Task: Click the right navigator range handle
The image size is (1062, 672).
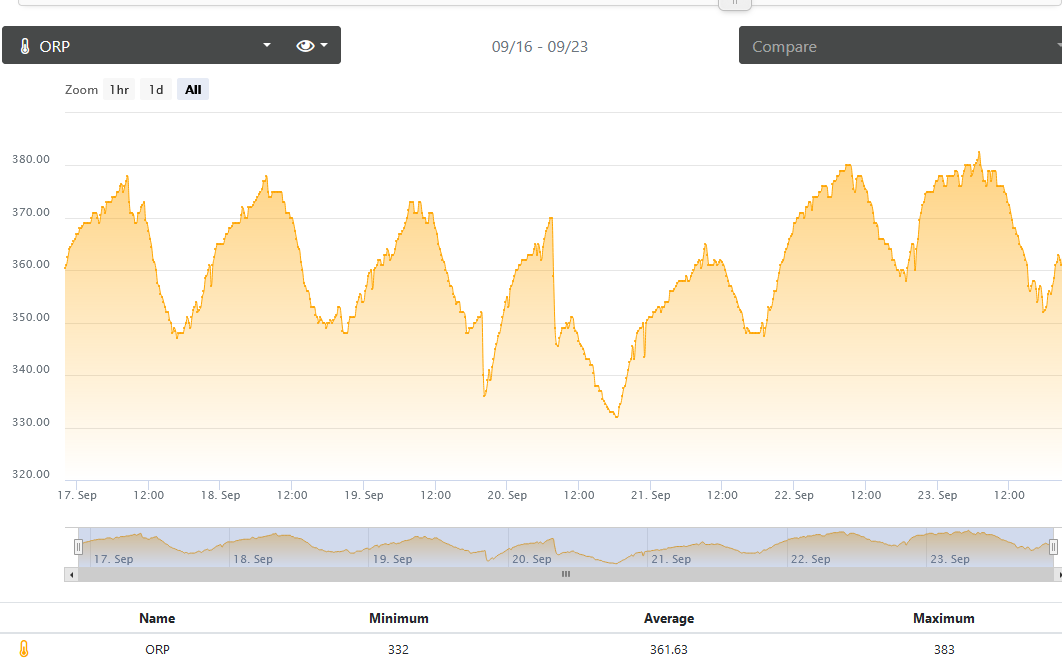Action: (x=1053, y=547)
